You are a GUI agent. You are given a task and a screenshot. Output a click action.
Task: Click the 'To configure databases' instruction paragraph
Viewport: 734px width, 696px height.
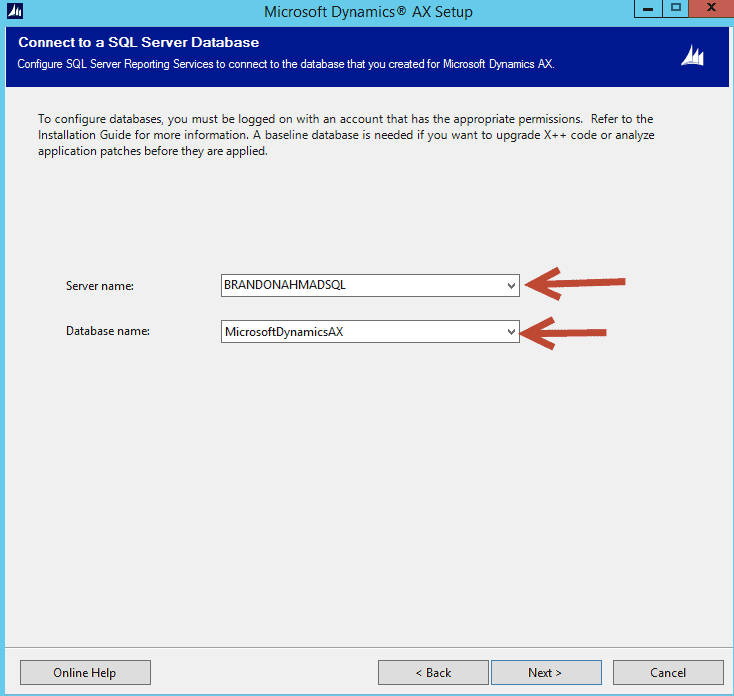[x=346, y=135]
